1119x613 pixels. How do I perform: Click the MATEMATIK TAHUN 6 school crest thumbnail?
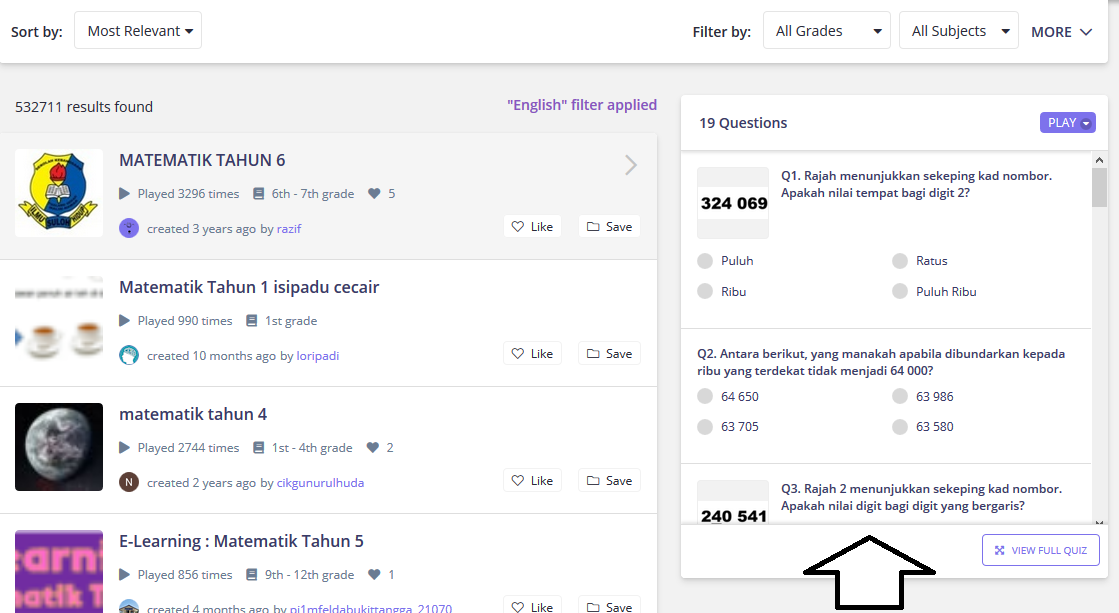pyautogui.click(x=59, y=193)
